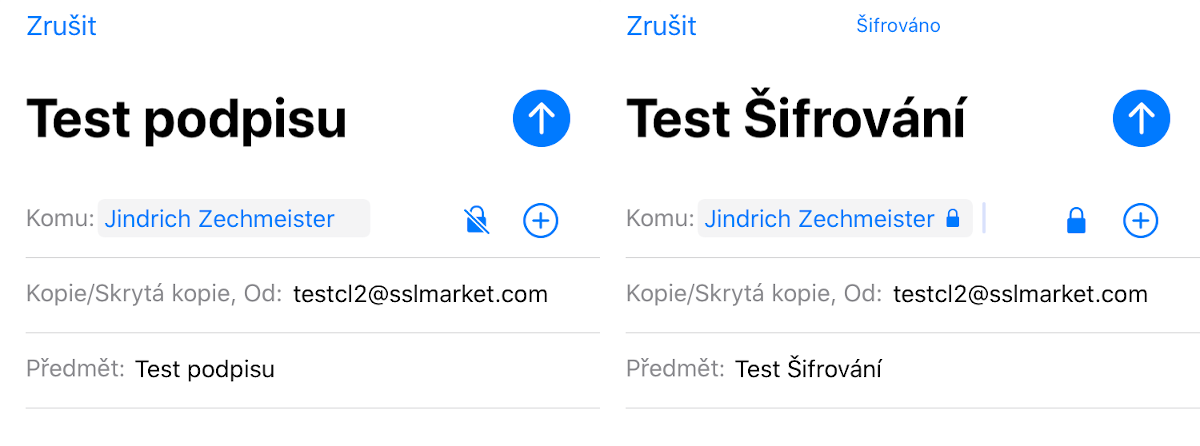Click the subject field containing "Test podpisu"
Viewport: 1200px width, 446px height.
[x=313, y=370]
